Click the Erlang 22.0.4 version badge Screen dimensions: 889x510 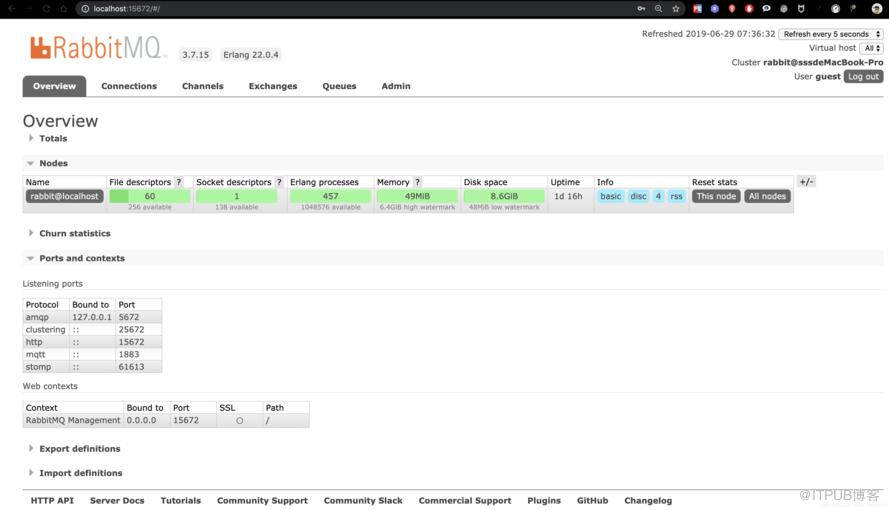point(251,55)
